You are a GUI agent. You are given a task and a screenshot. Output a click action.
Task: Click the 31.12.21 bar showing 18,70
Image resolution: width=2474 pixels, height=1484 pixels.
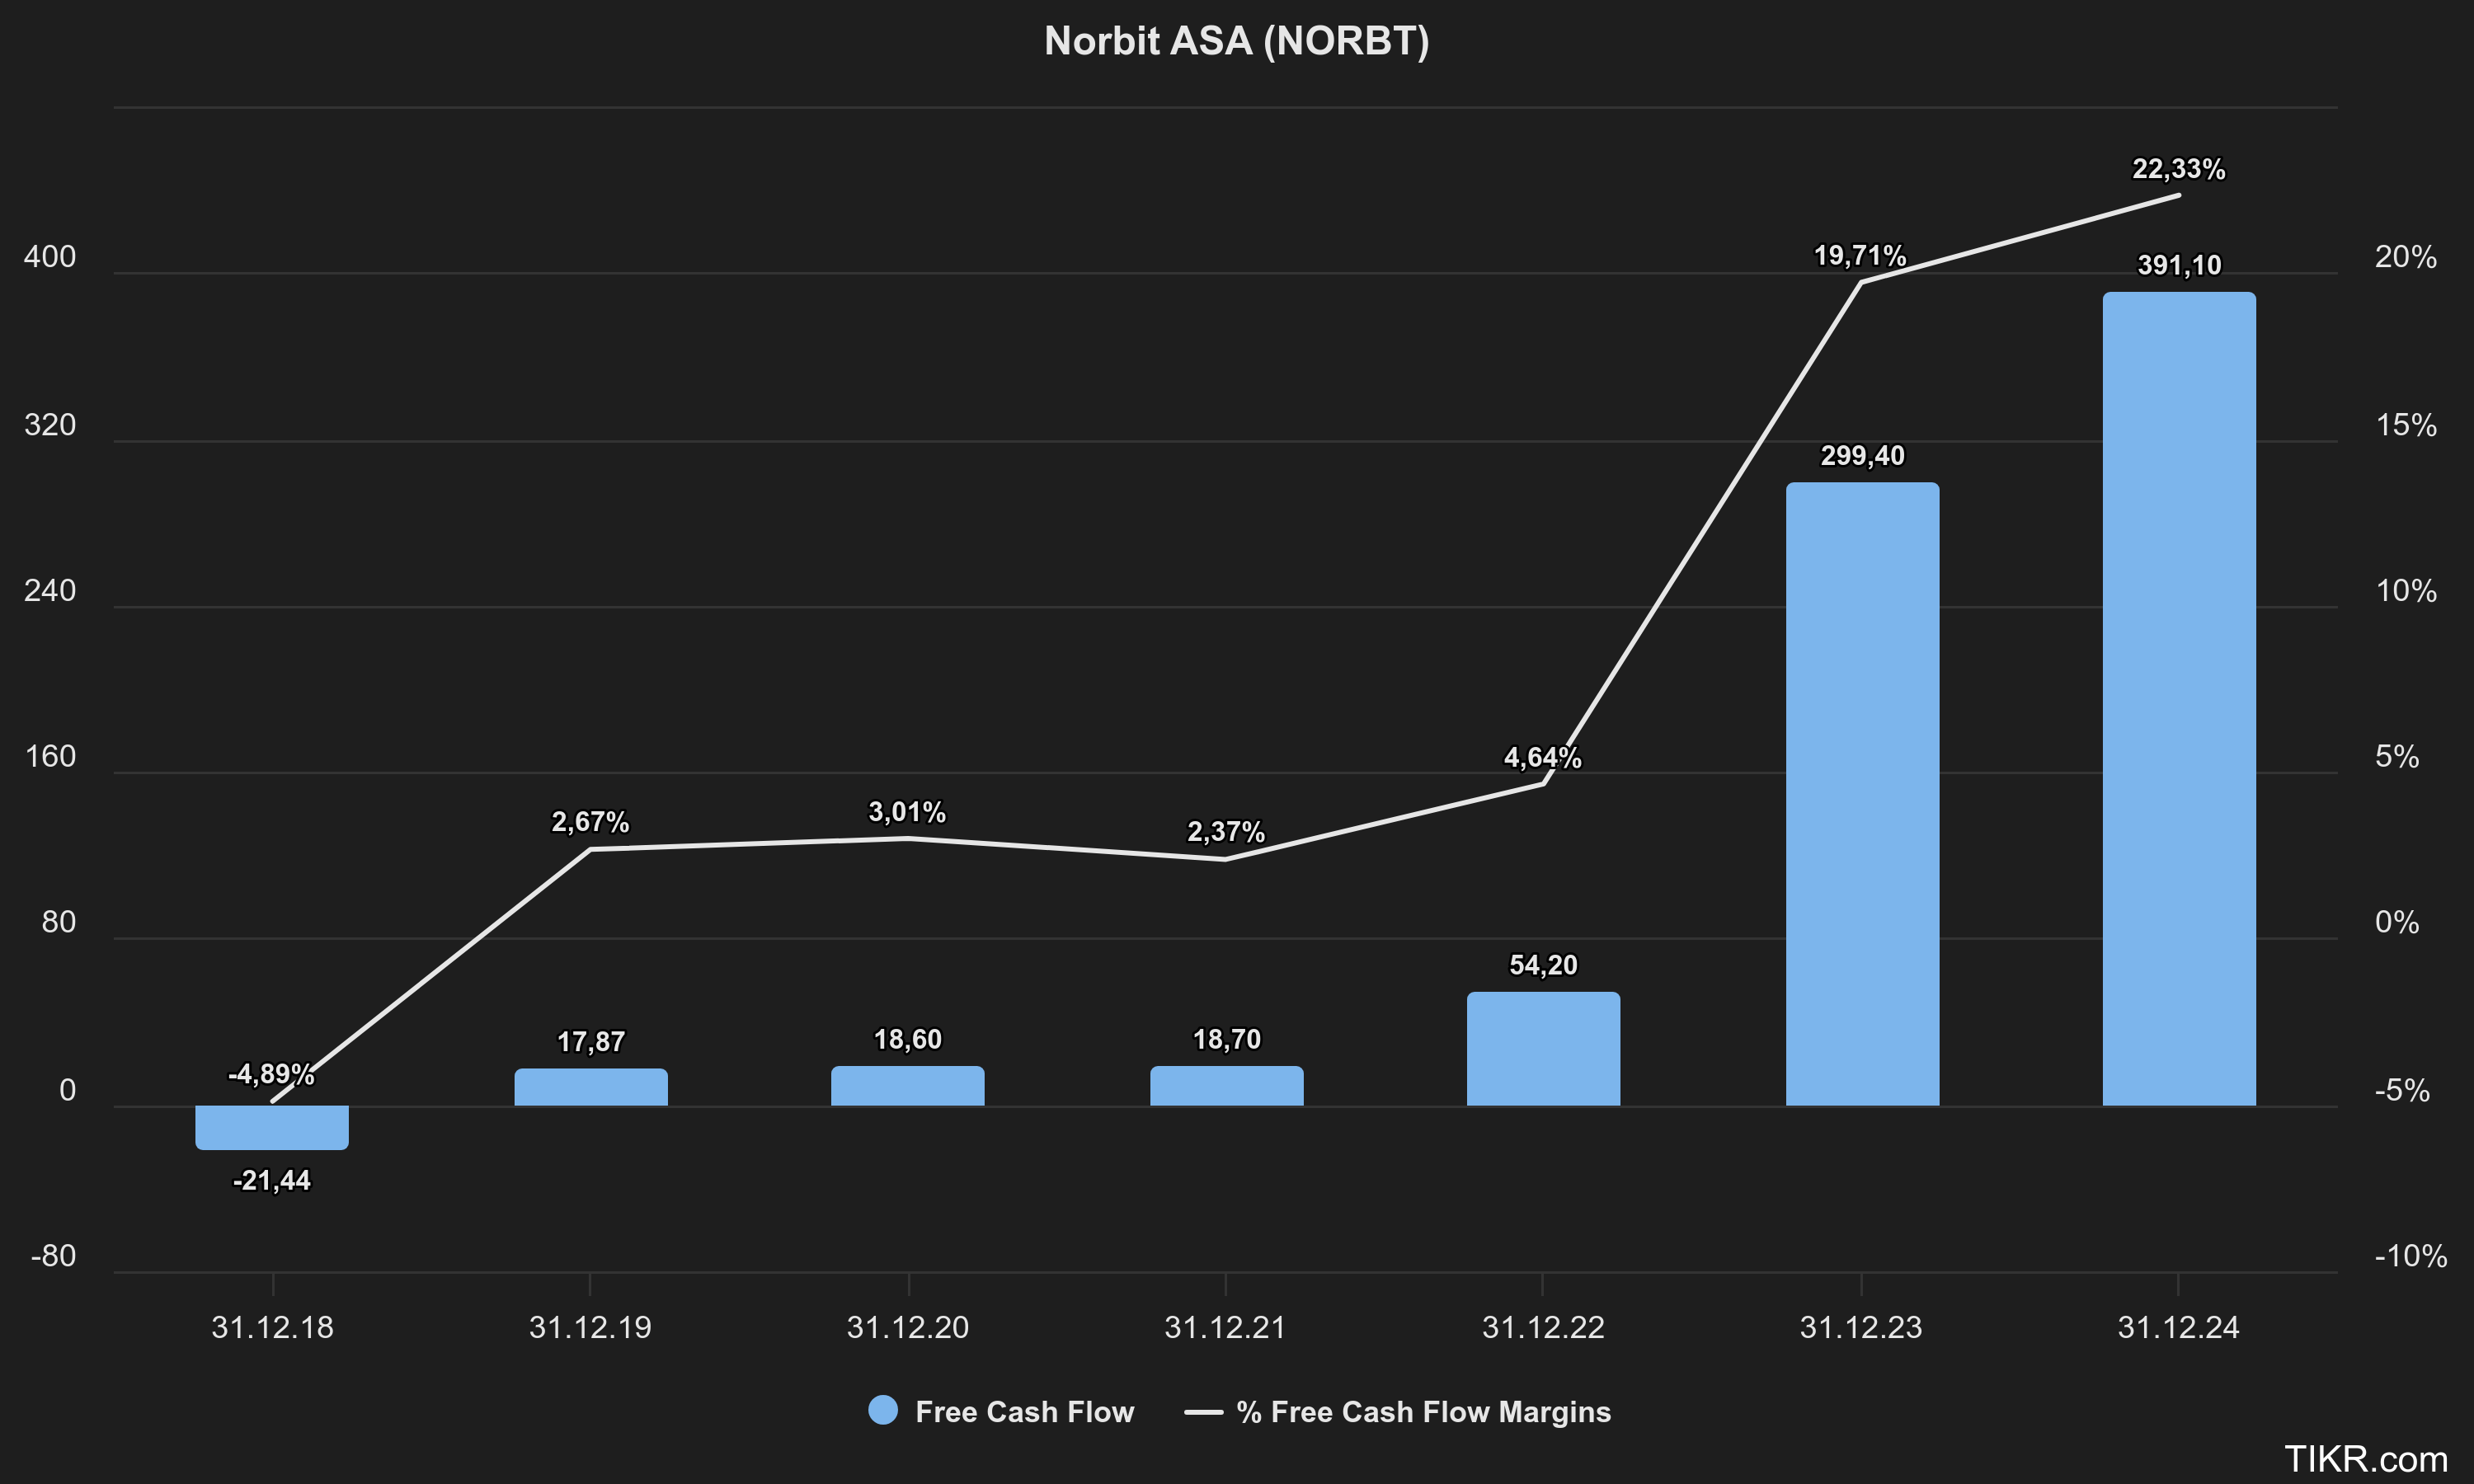1226,1087
